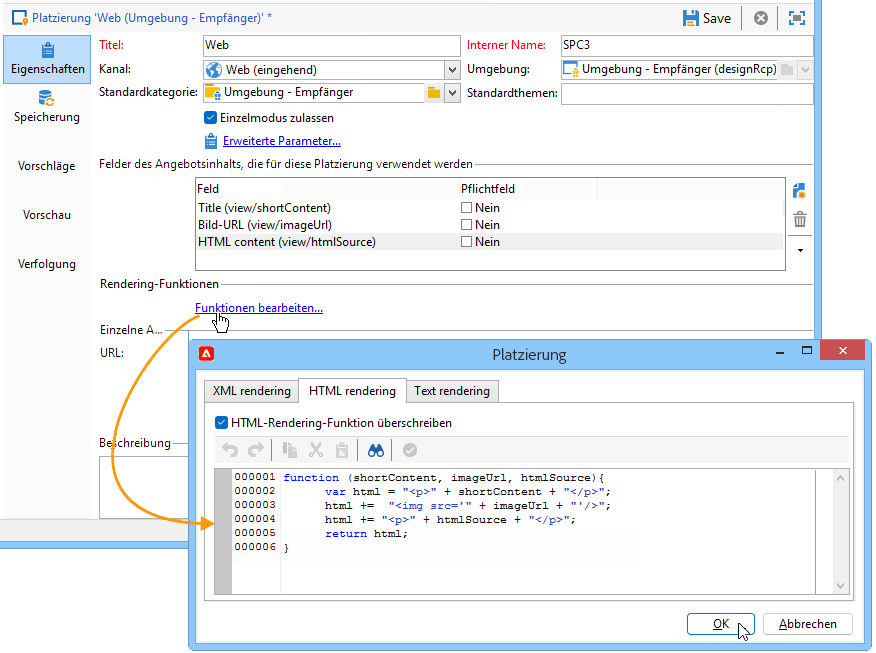
Task: Click the Feld column header
Action: [x=327, y=189]
